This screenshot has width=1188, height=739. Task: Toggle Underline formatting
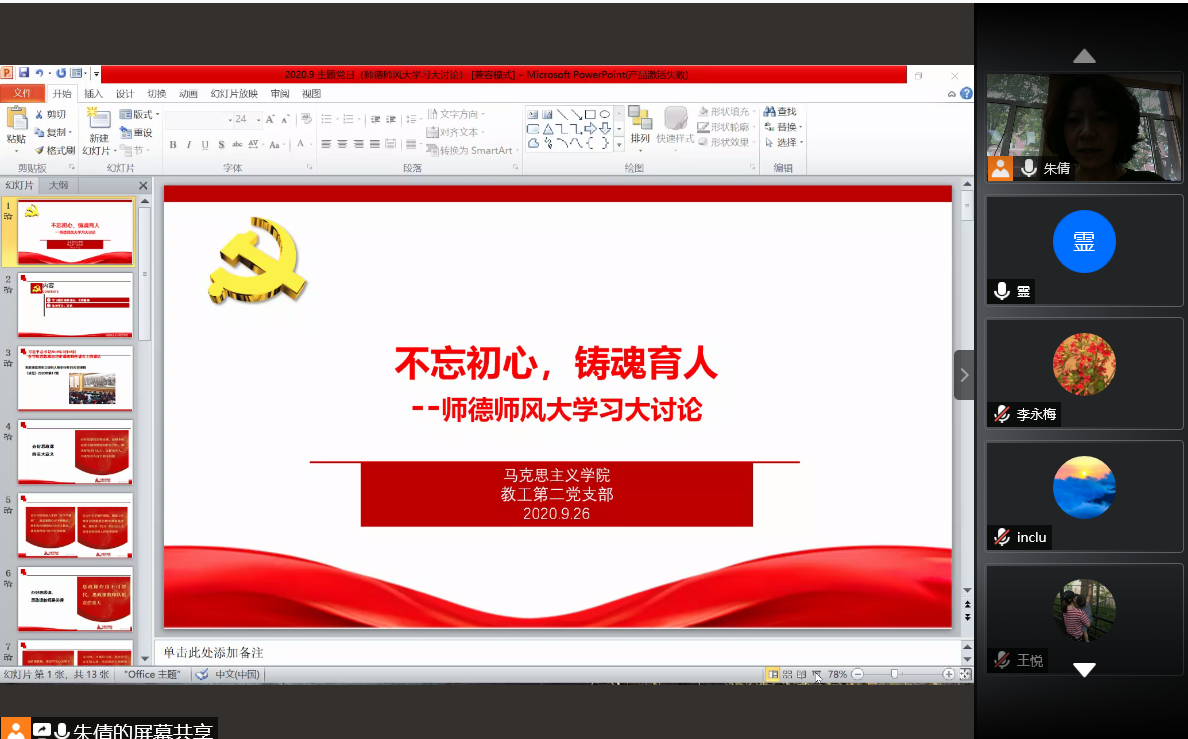tap(205, 144)
